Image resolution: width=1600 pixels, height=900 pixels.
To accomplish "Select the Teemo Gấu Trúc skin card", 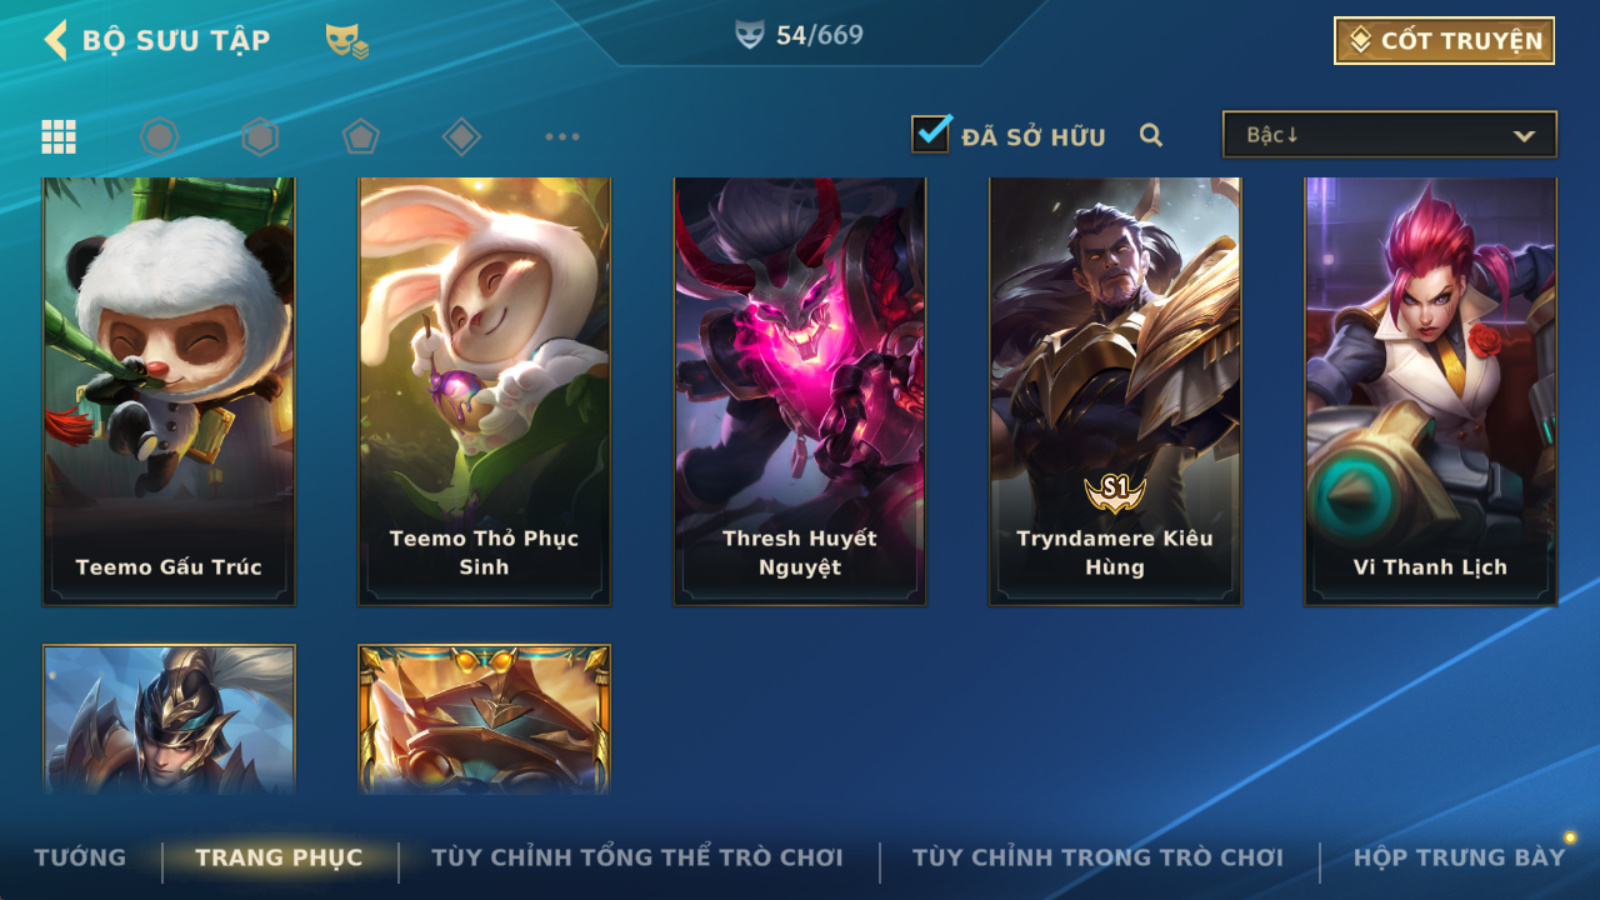I will [x=168, y=391].
